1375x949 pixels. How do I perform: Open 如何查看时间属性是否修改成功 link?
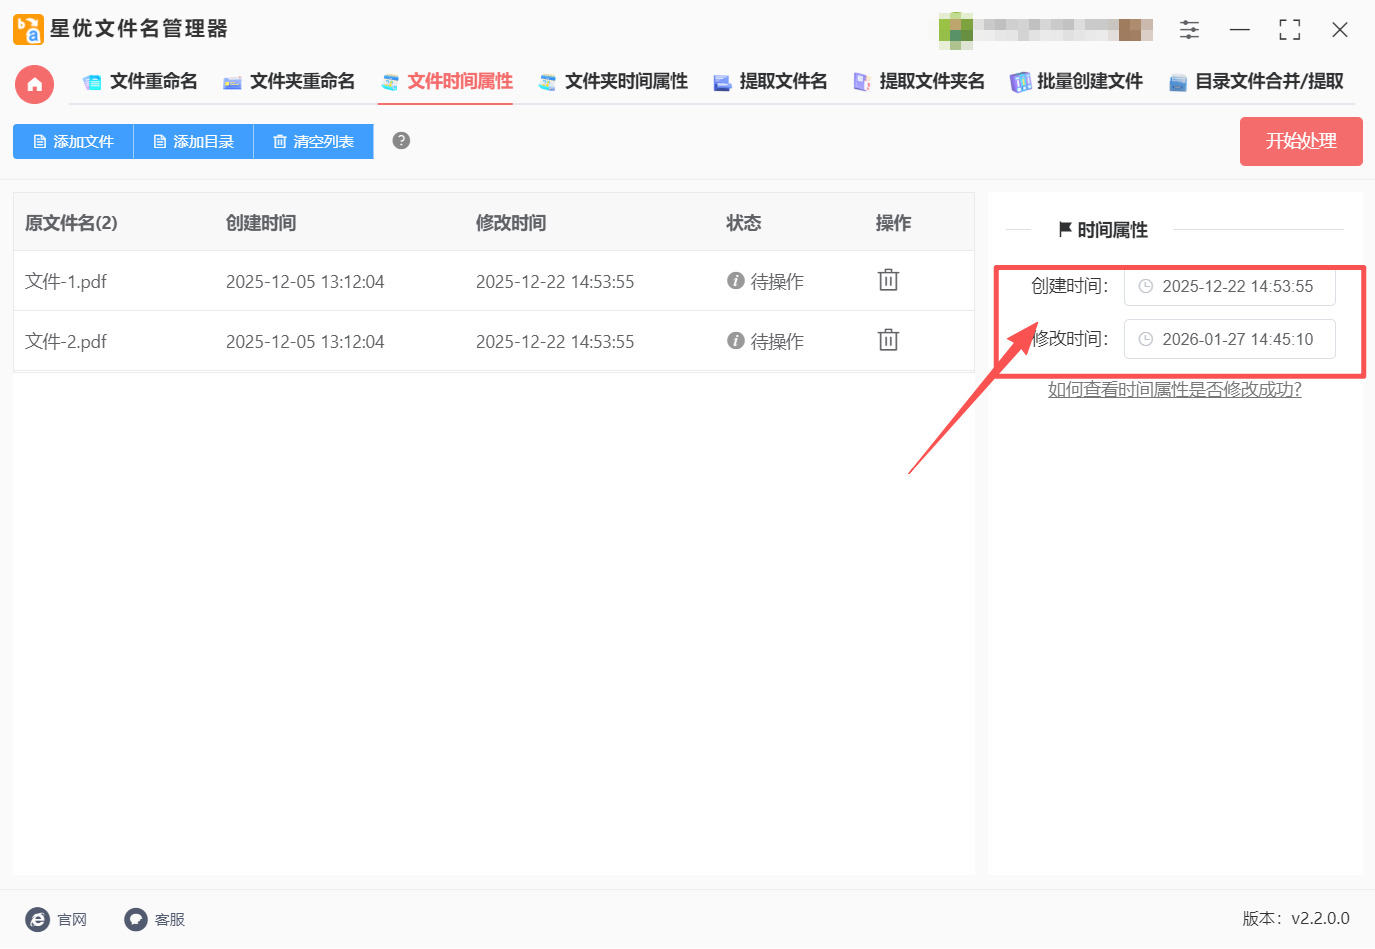click(1174, 389)
